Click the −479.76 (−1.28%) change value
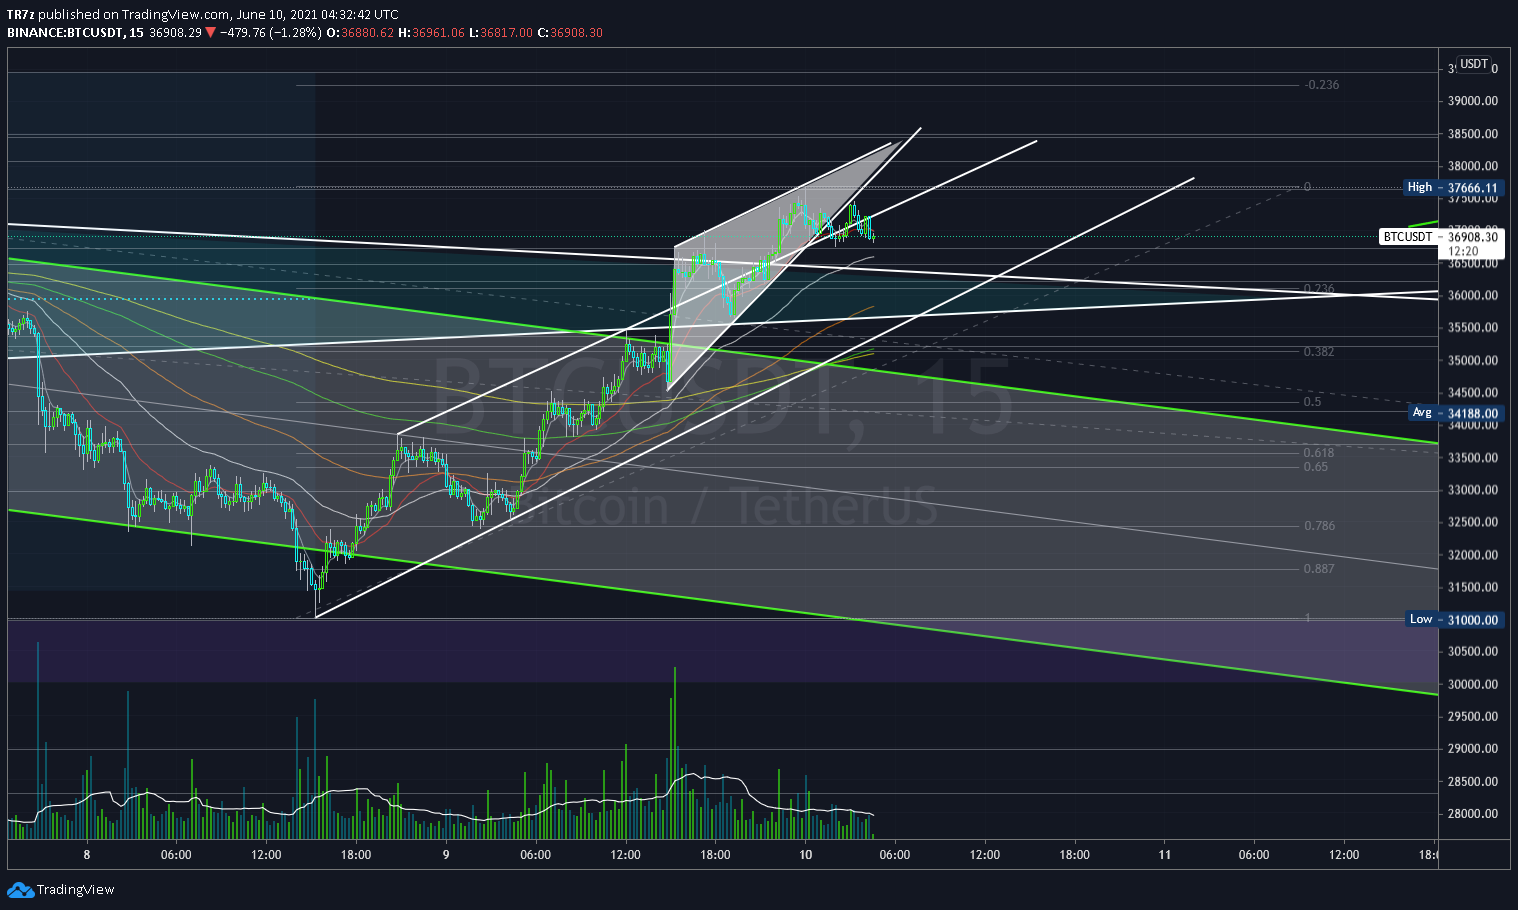This screenshot has height=910, width=1518. [x=270, y=33]
